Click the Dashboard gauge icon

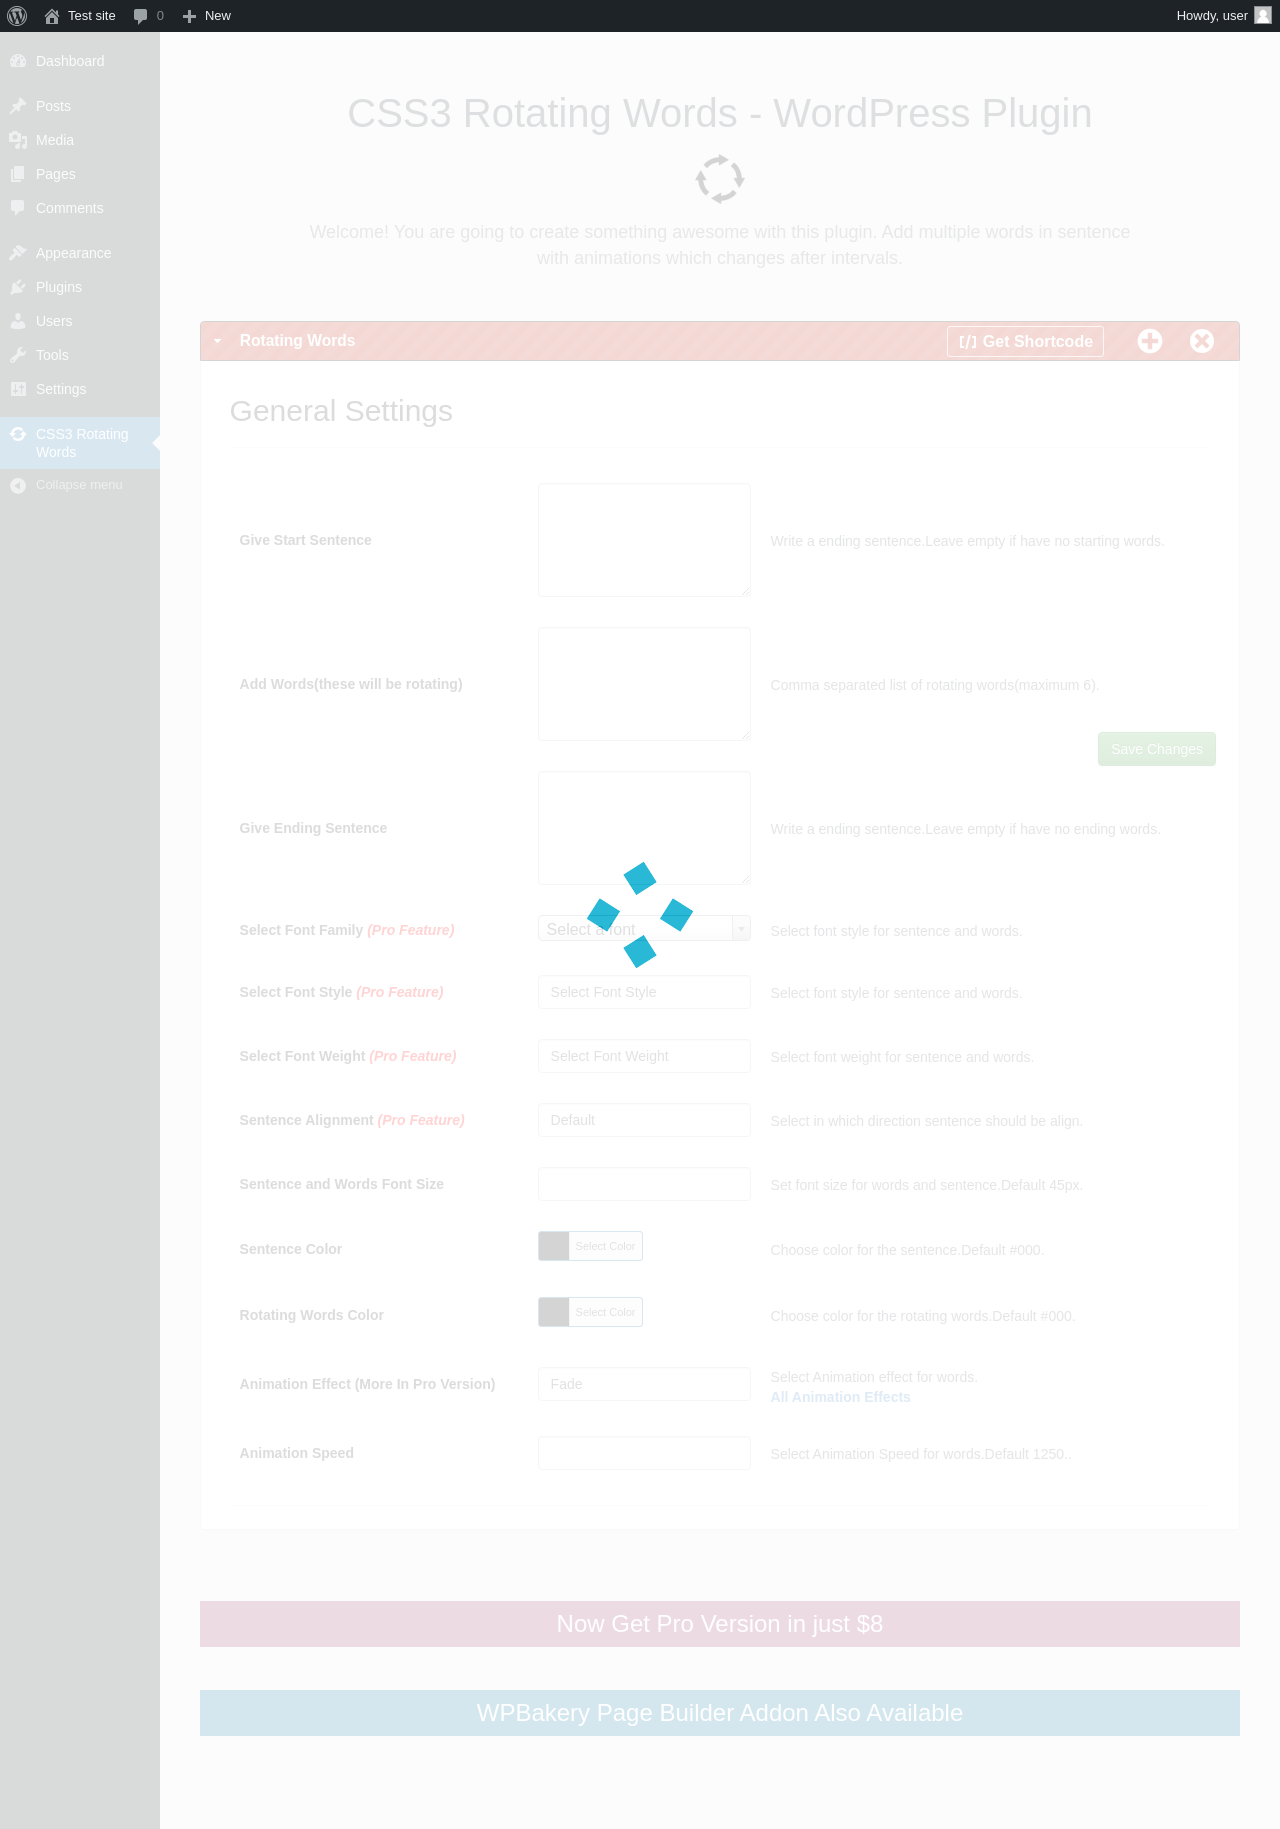point(18,61)
